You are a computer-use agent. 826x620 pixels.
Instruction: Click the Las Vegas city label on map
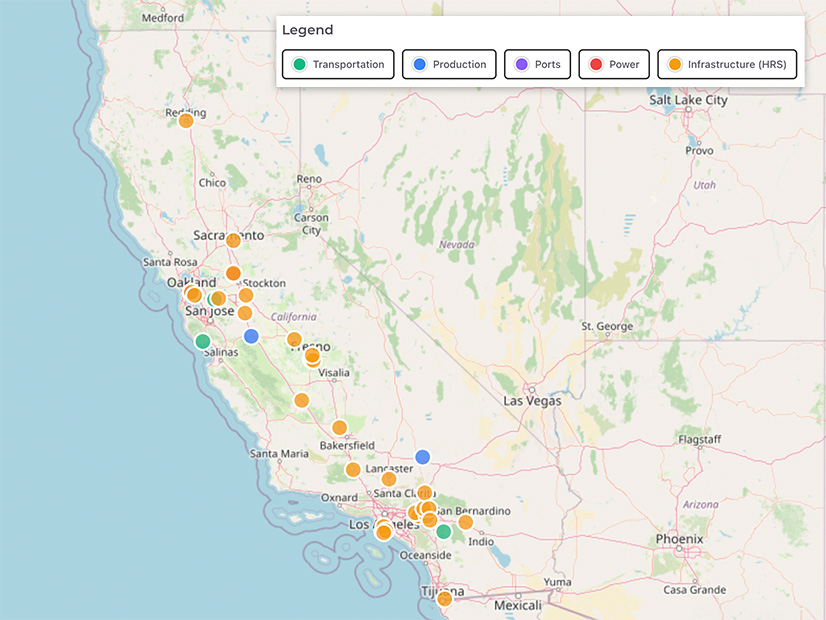(532, 401)
